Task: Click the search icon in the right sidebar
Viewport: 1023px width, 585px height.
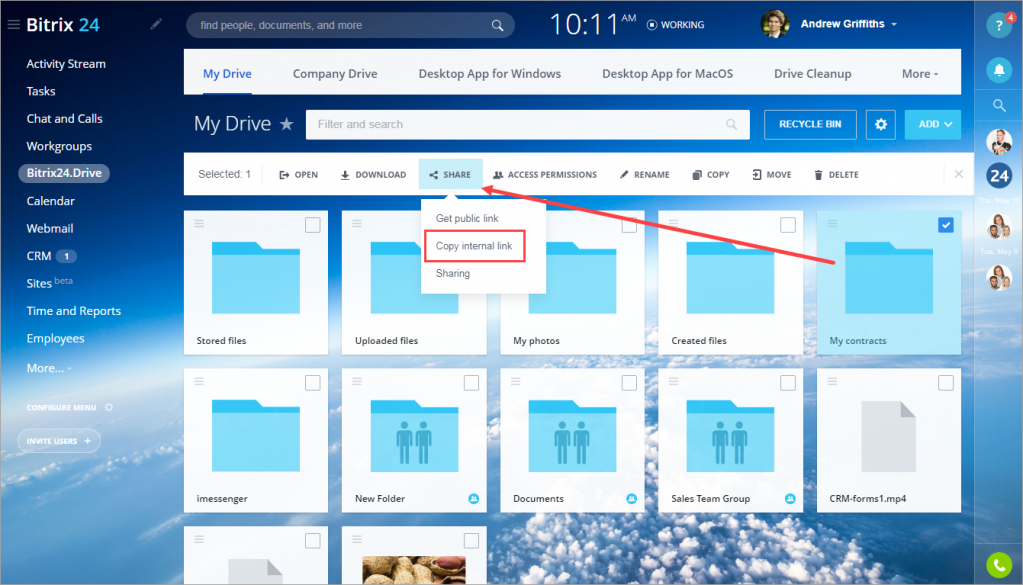Action: pyautogui.click(x=999, y=105)
